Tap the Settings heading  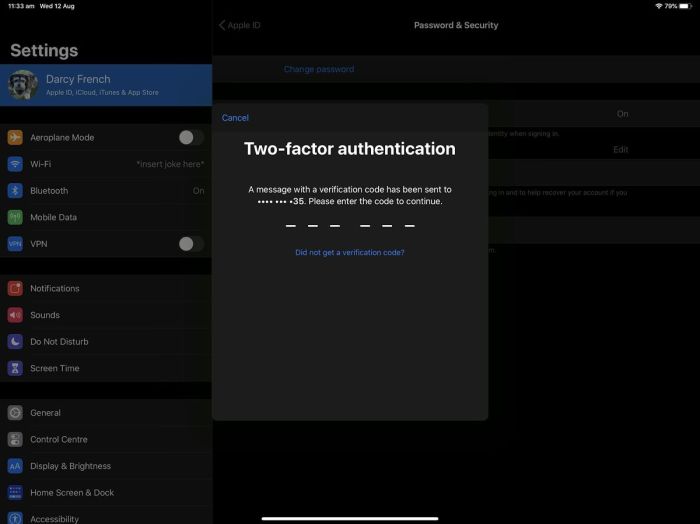pyautogui.click(x=44, y=50)
